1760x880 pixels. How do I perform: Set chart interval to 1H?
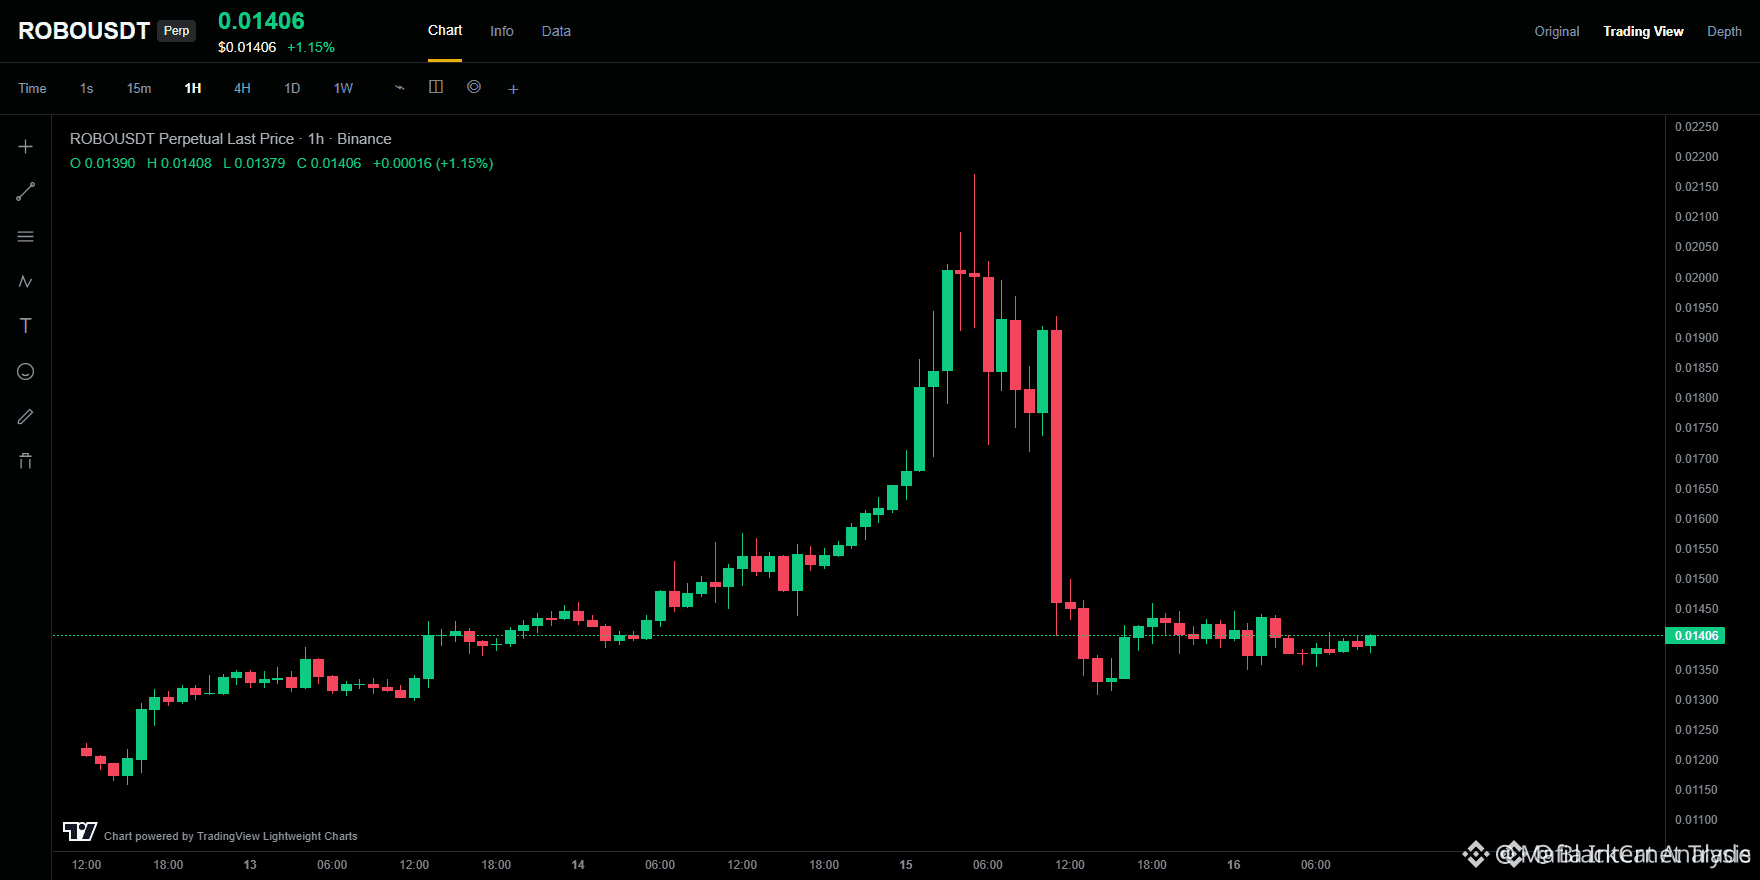coord(193,88)
